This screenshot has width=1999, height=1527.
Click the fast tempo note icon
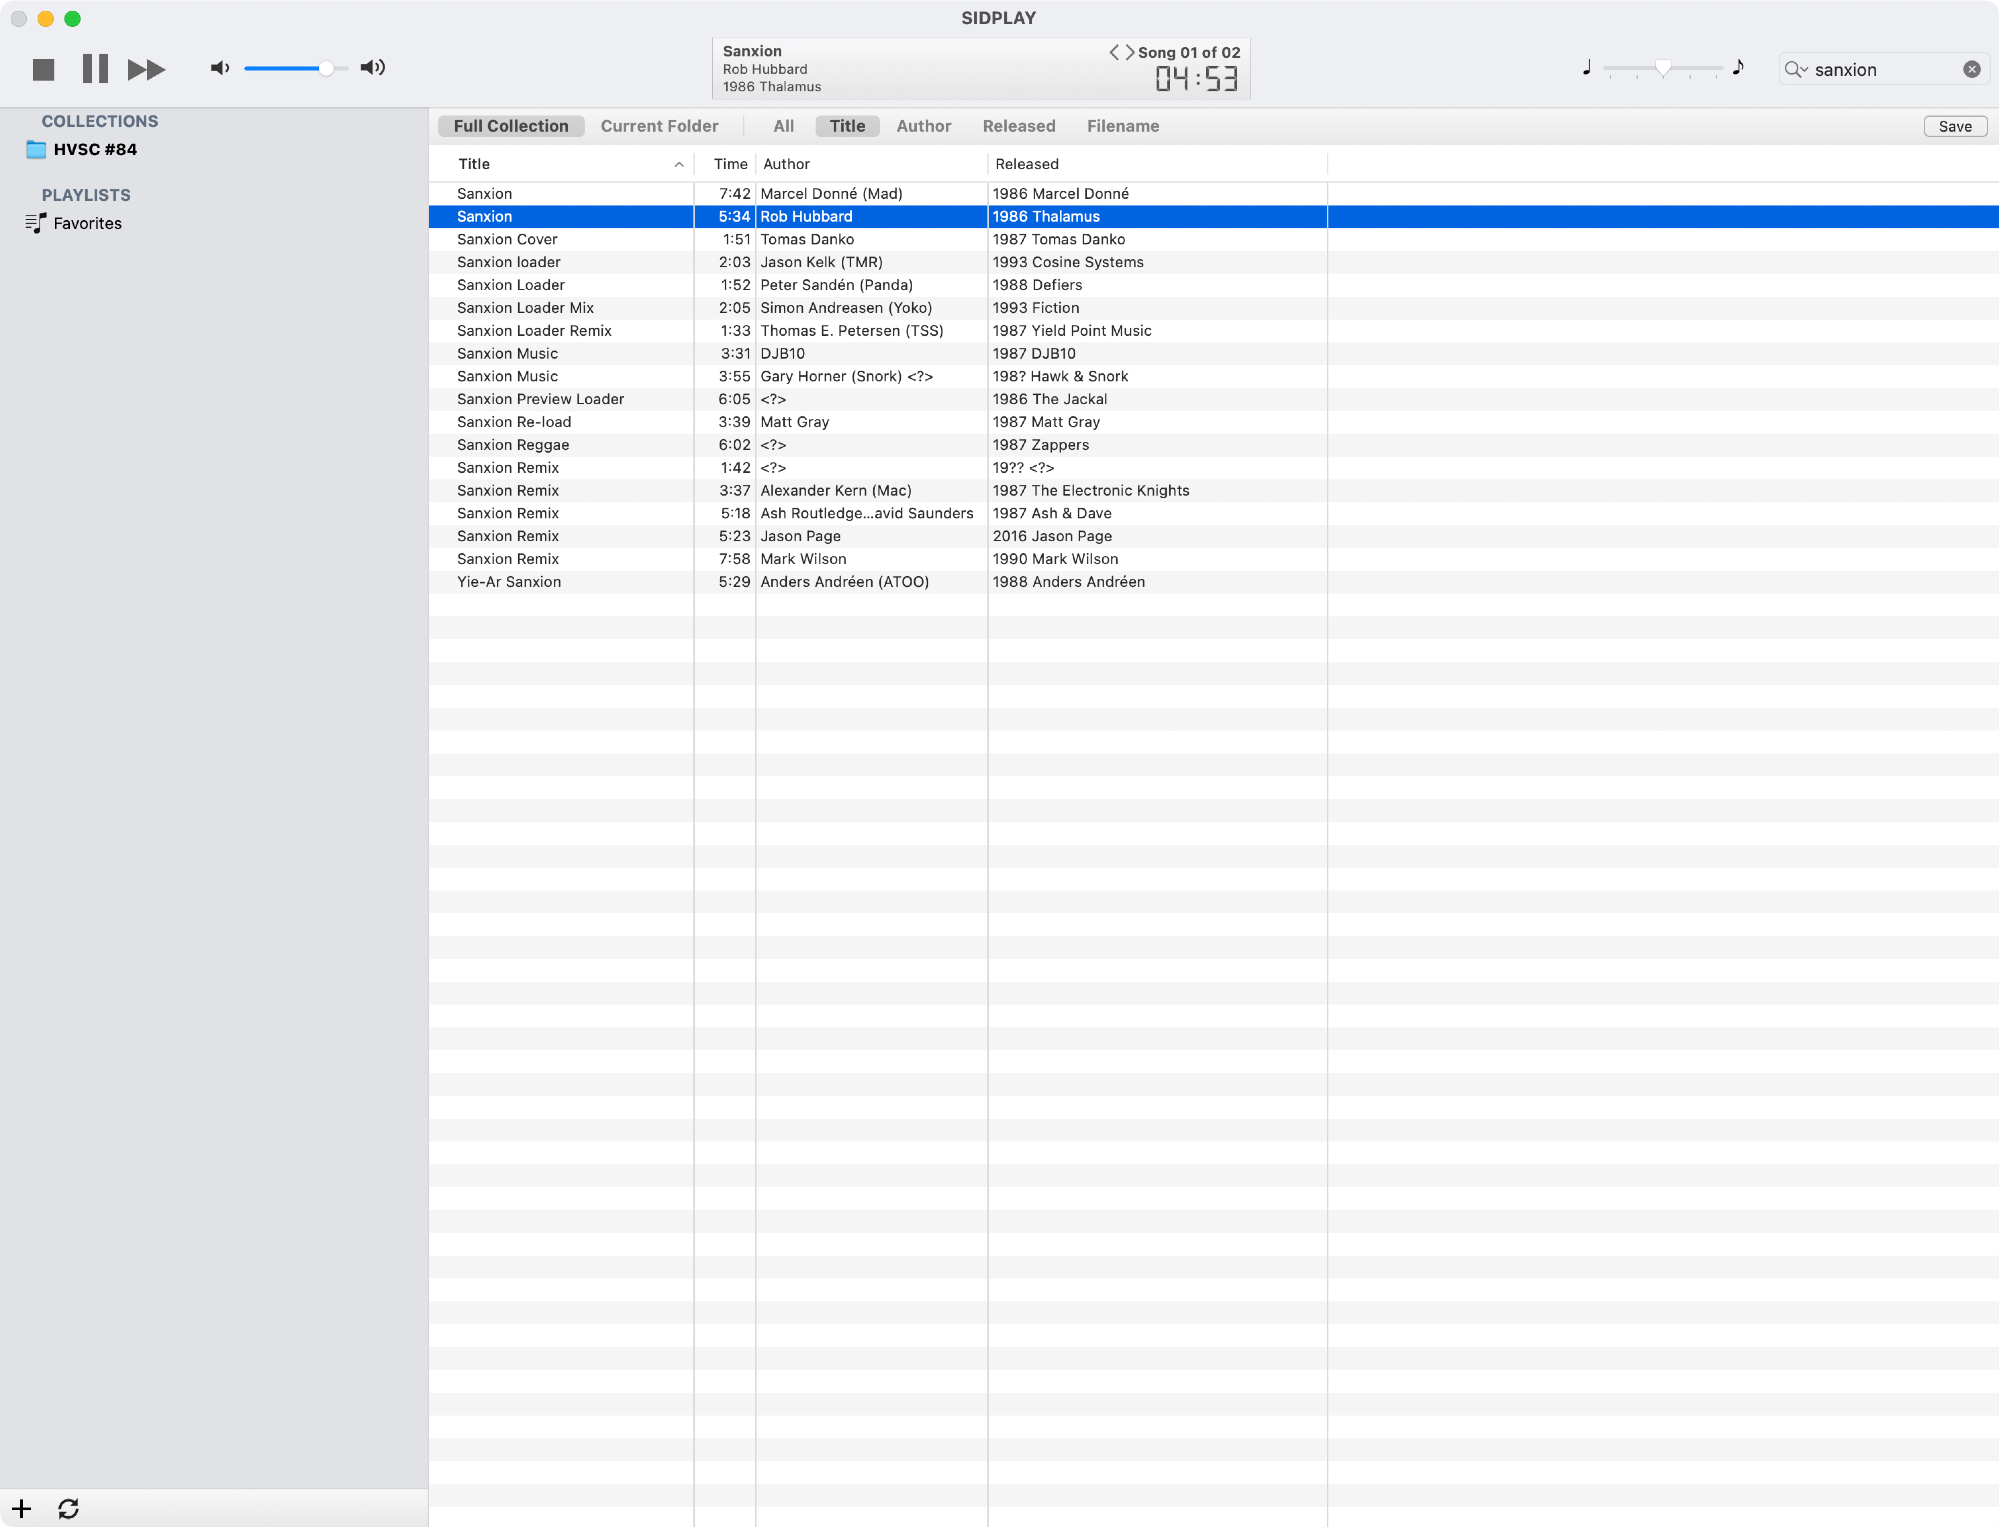point(1738,67)
